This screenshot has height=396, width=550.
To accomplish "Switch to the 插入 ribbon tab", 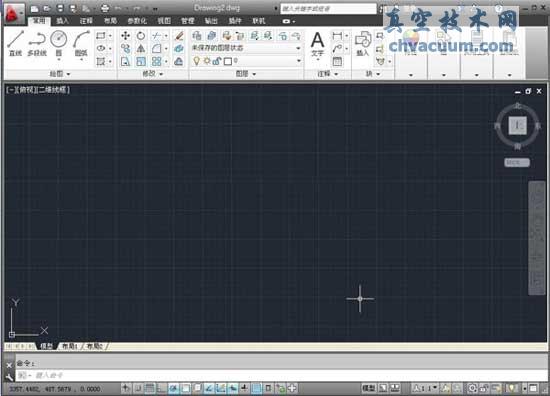I will pyautogui.click(x=63, y=21).
